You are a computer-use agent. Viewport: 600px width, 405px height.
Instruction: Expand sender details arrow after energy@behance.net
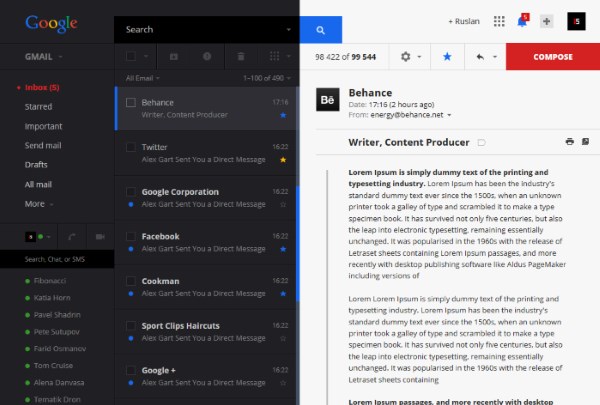(449, 115)
